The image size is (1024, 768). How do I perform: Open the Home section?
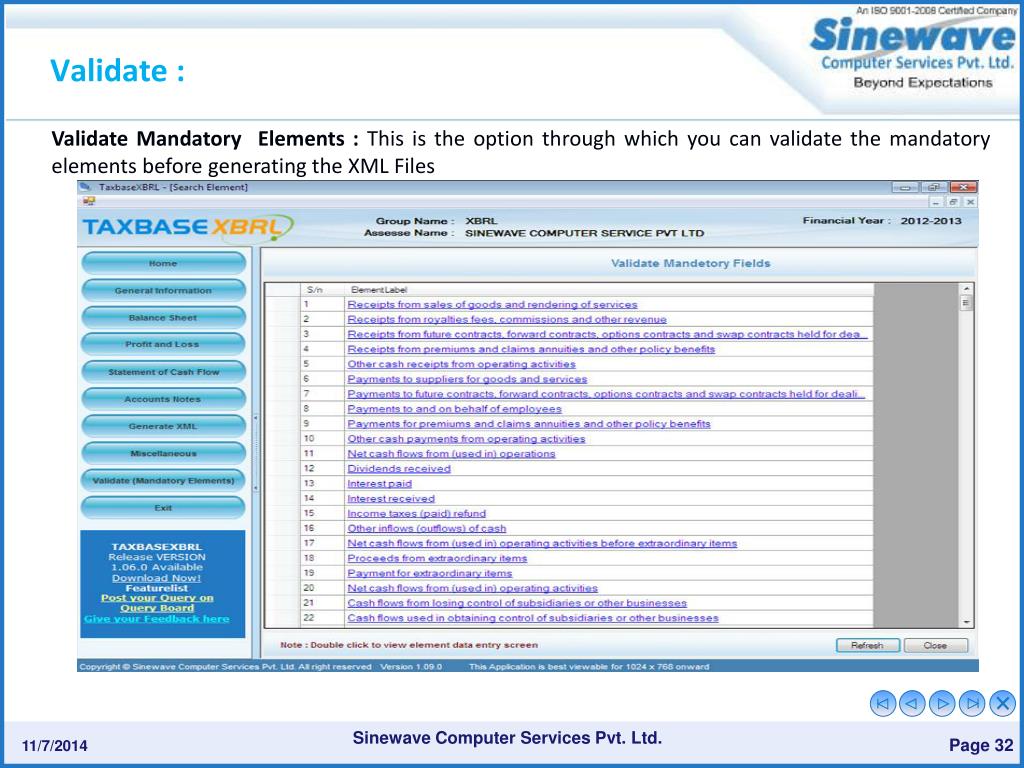pyautogui.click(x=163, y=263)
